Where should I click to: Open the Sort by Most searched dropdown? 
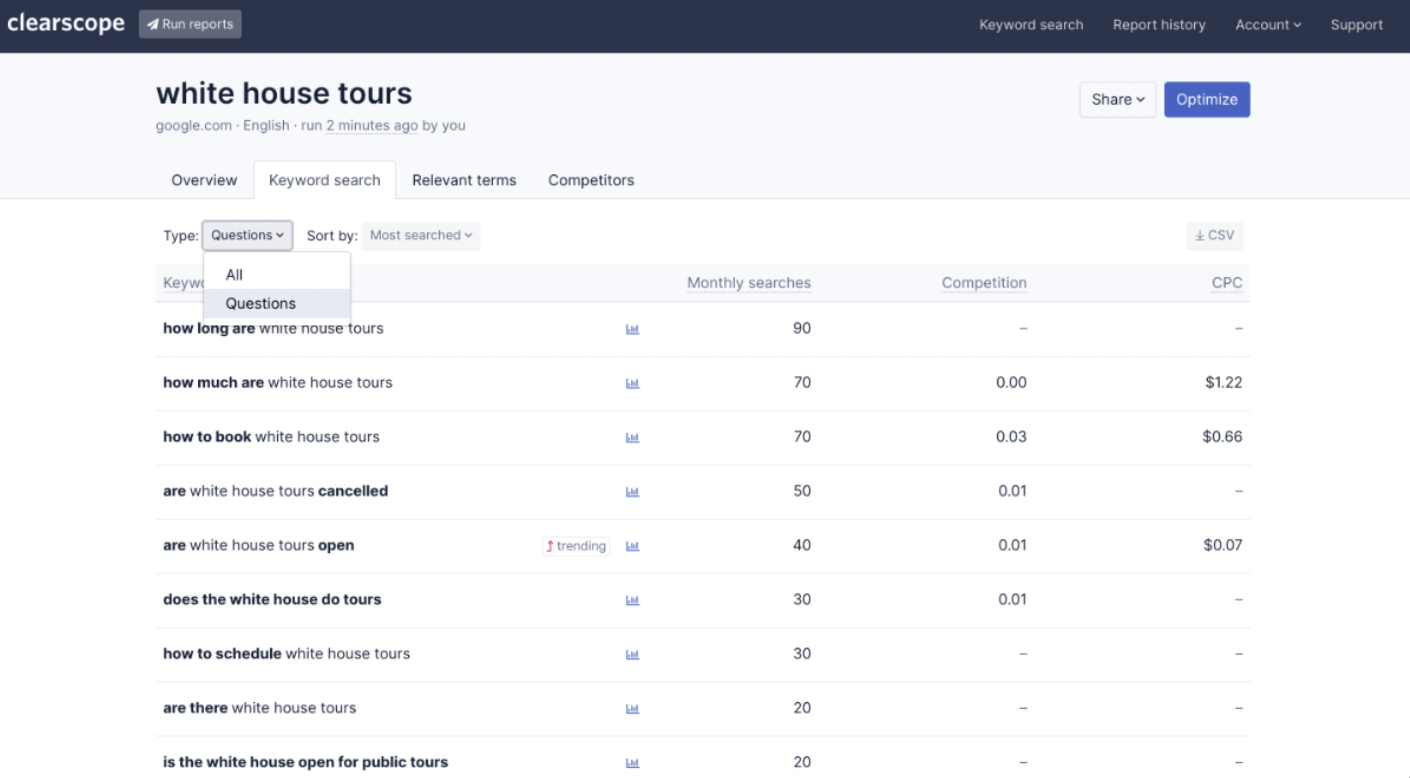421,235
